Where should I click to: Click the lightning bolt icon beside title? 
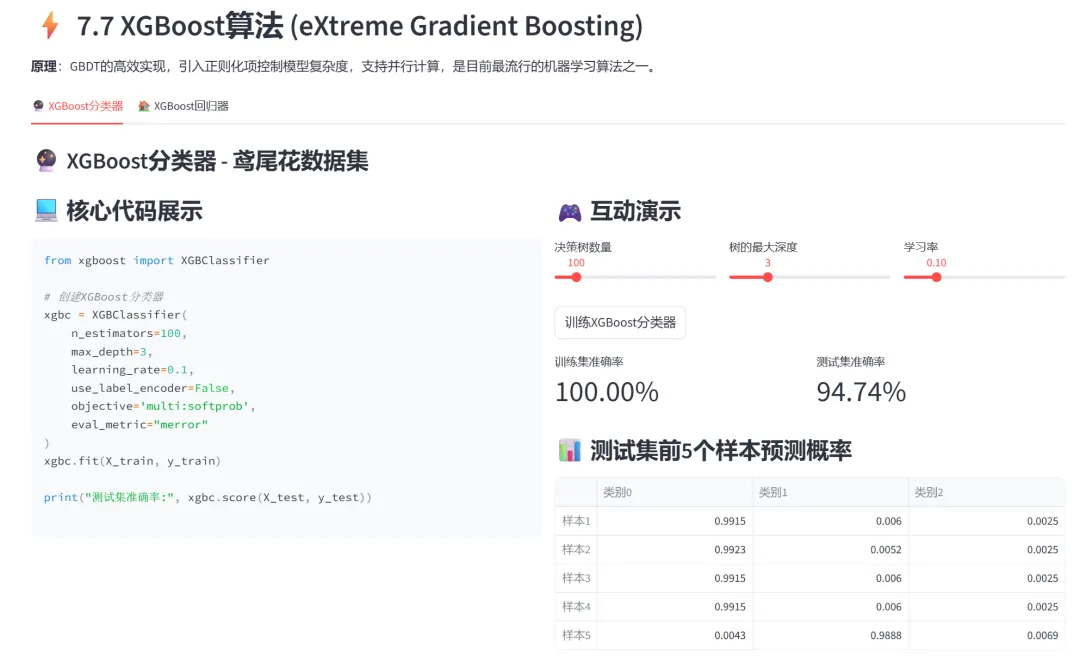click(x=50, y=25)
